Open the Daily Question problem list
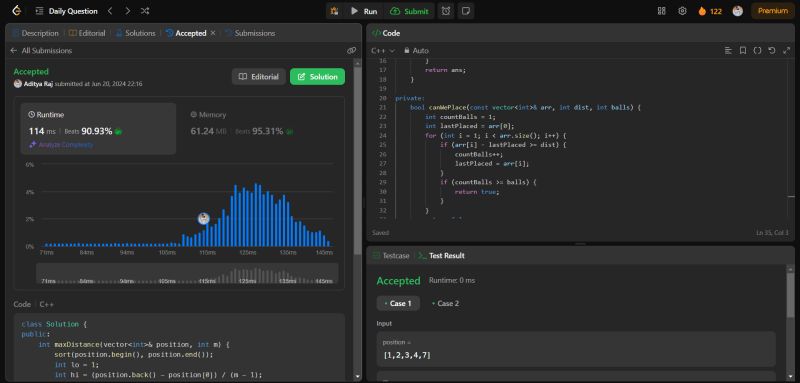Image resolution: width=800 pixels, height=383 pixels. point(67,11)
